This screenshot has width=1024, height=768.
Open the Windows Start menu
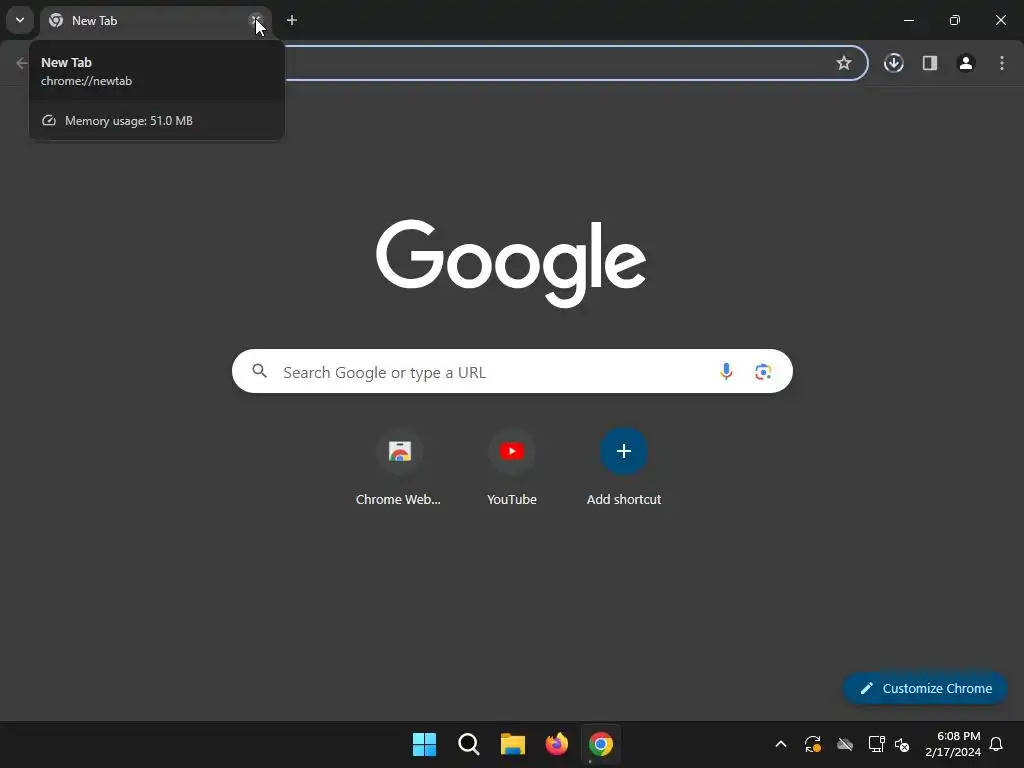click(x=424, y=744)
